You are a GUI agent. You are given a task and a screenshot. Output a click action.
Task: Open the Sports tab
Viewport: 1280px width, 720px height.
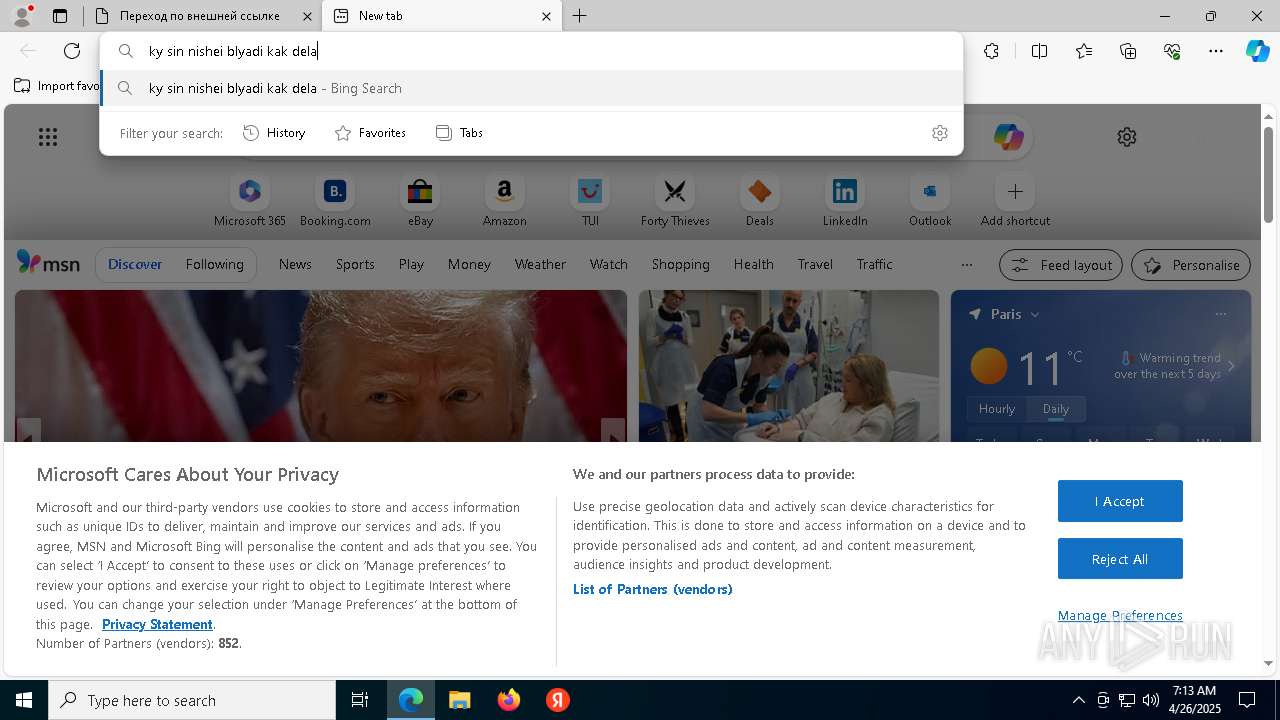355,264
